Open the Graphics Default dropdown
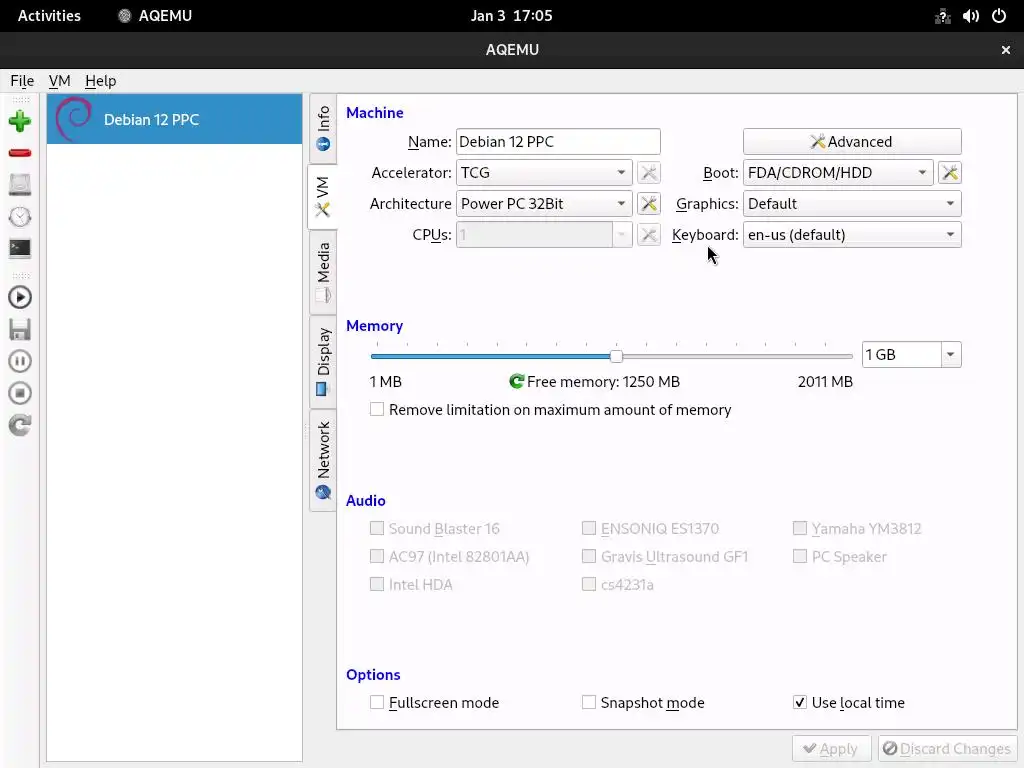 coord(852,204)
